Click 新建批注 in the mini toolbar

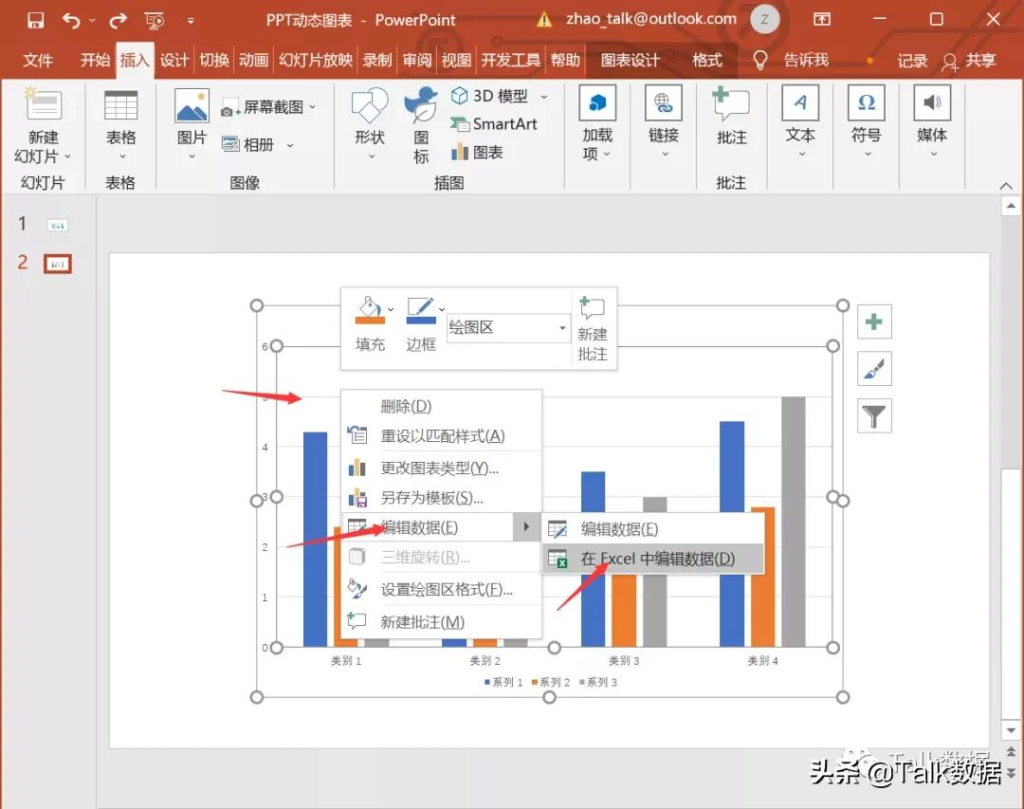point(592,328)
